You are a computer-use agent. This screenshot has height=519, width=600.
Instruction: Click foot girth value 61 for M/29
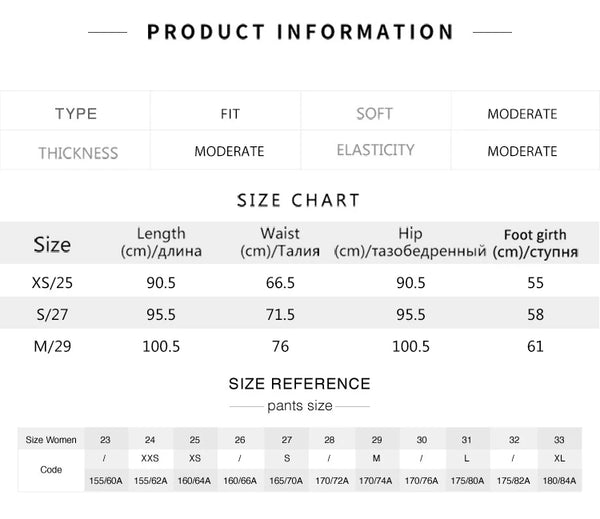535,346
